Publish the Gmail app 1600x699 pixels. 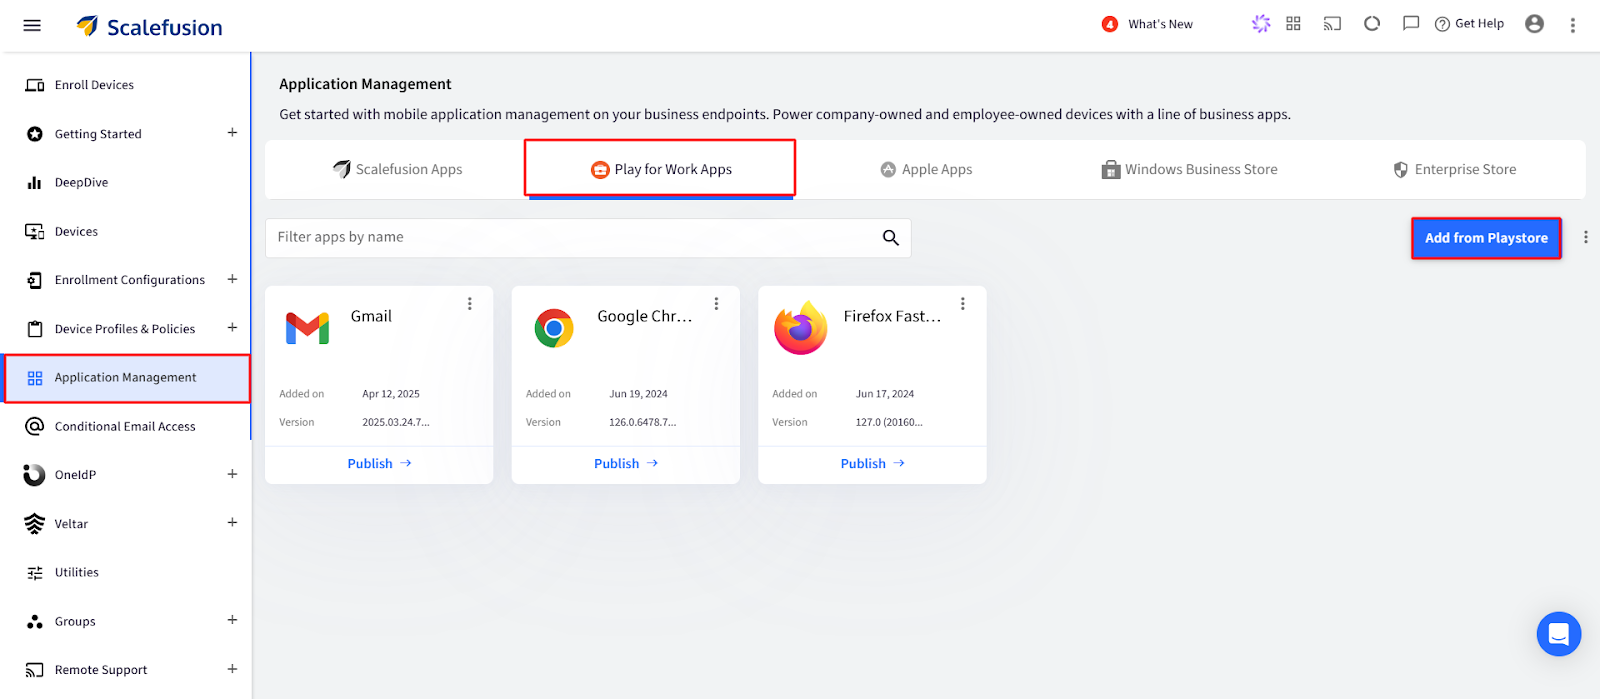click(379, 464)
